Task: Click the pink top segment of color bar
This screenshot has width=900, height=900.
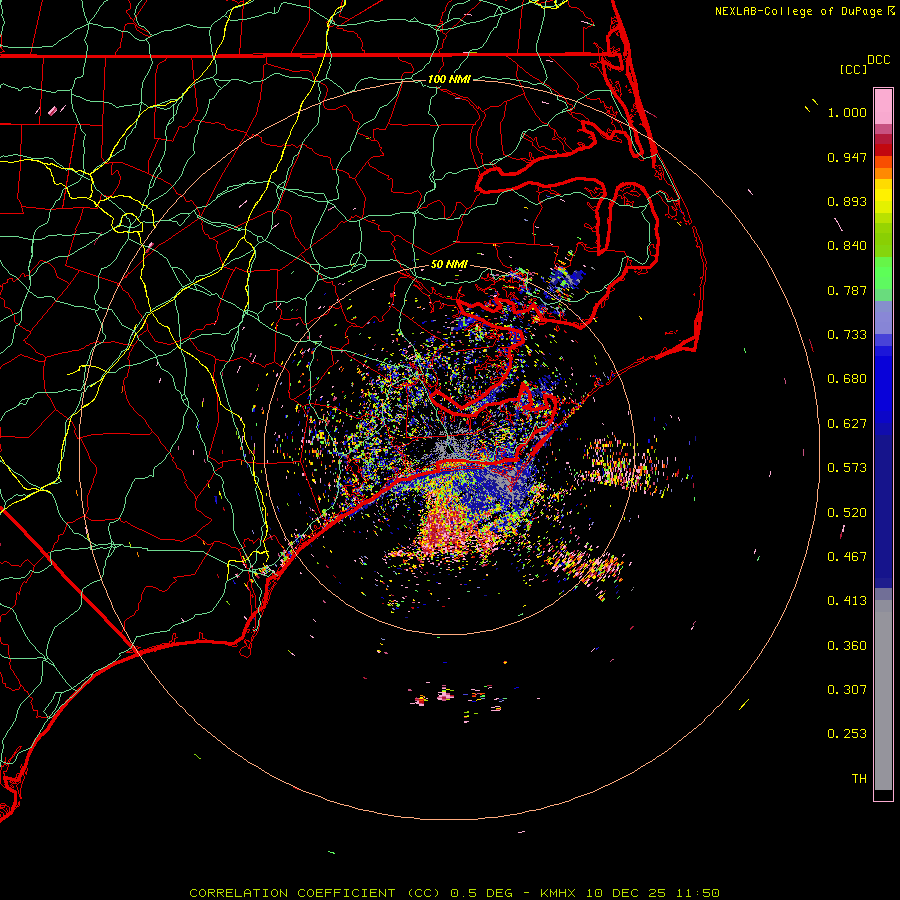Action: 883,107
